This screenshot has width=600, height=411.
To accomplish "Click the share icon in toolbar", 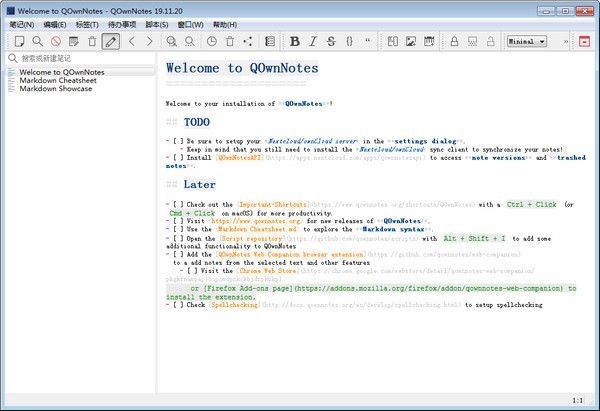I will point(247,41).
